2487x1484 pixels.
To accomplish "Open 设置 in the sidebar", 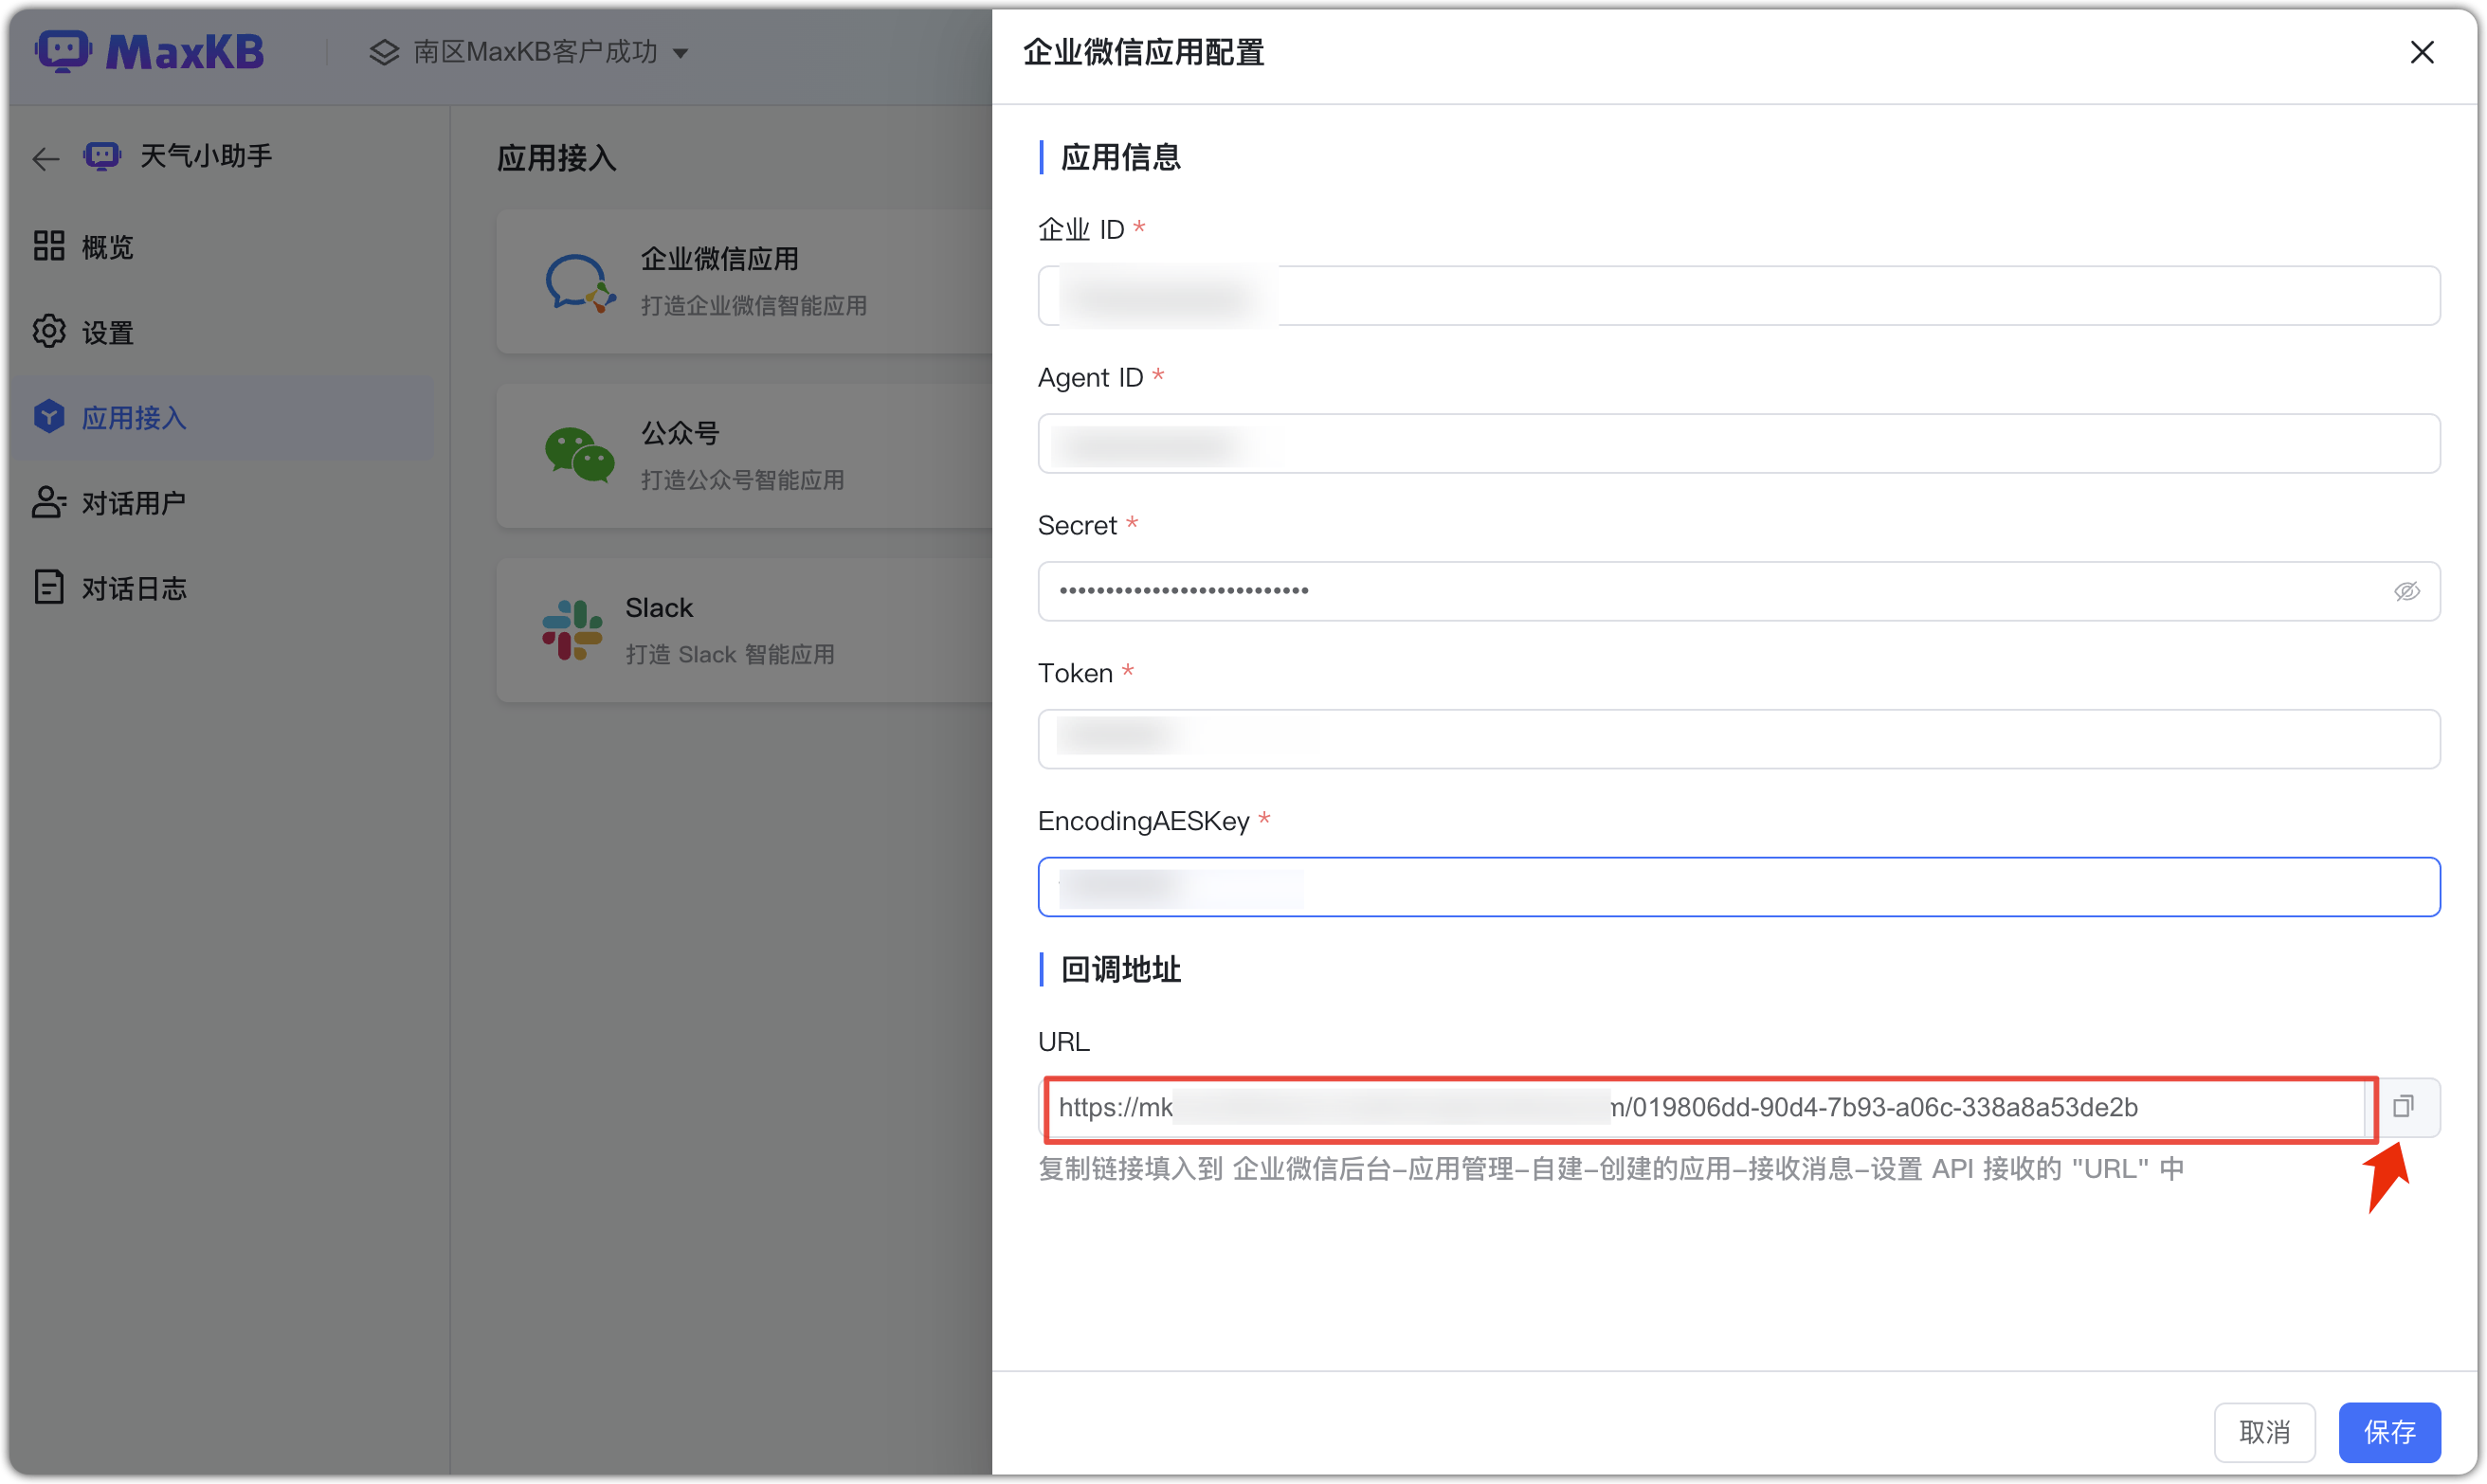I will tap(222, 332).
